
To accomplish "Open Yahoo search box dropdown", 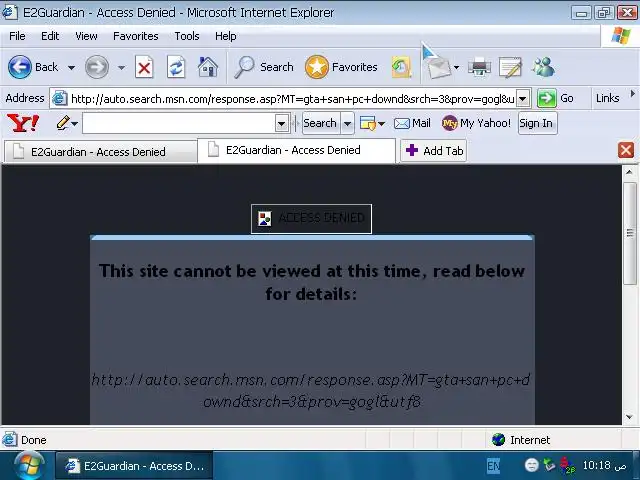I will tap(282, 123).
